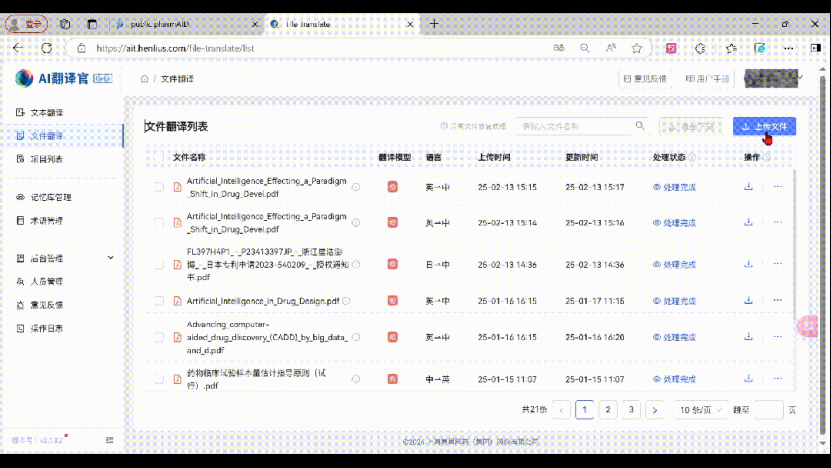
Task: Click the search magnifier icon in search box
Action: tap(640, 126)
